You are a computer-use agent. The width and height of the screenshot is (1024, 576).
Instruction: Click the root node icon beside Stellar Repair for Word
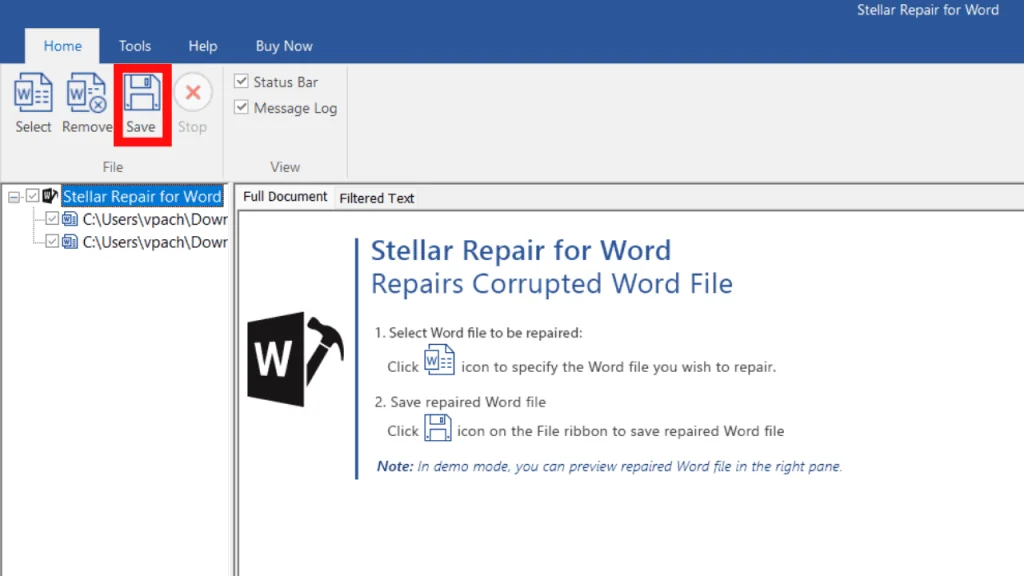[x=50, y=196]
